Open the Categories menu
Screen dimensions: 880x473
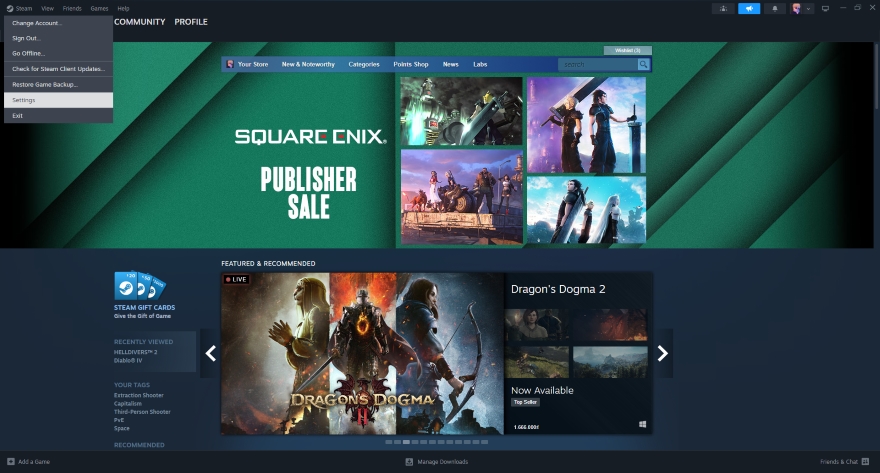pos(364,65)
